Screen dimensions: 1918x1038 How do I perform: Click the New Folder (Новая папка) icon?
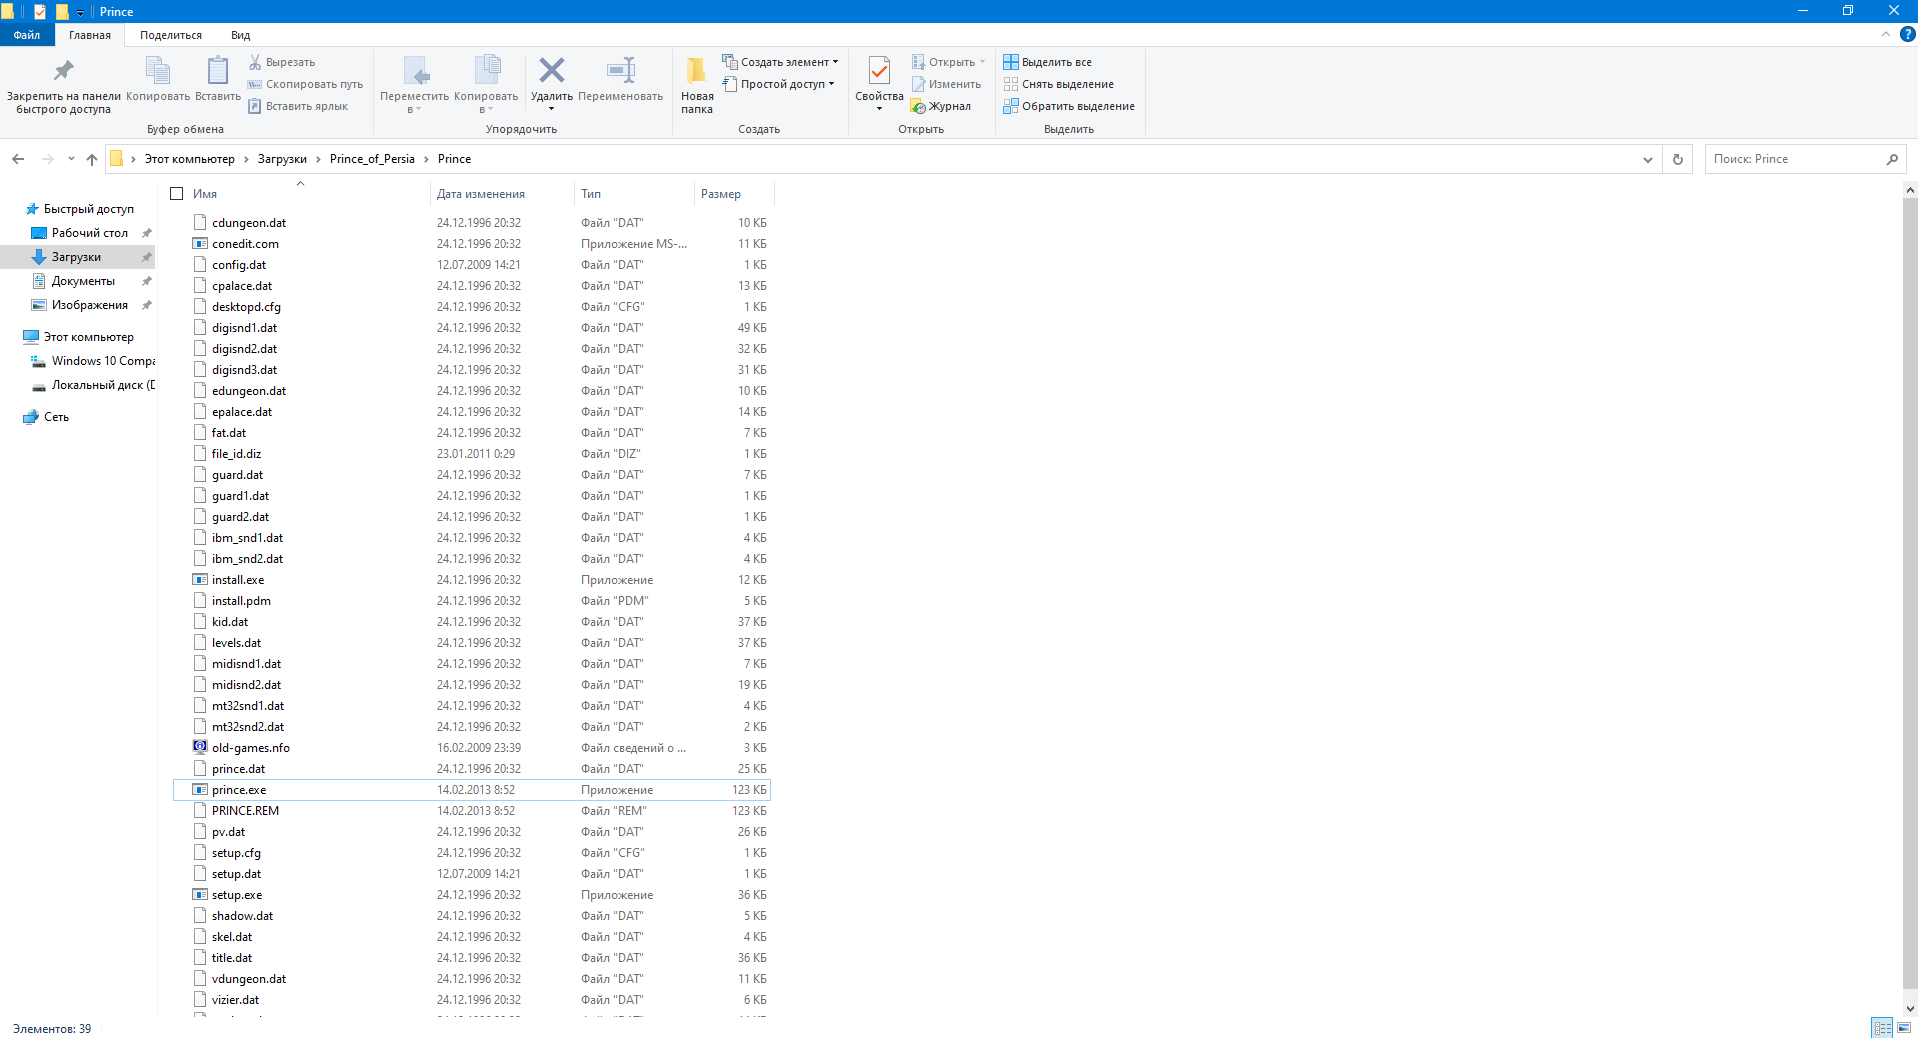tap(697, 71)
